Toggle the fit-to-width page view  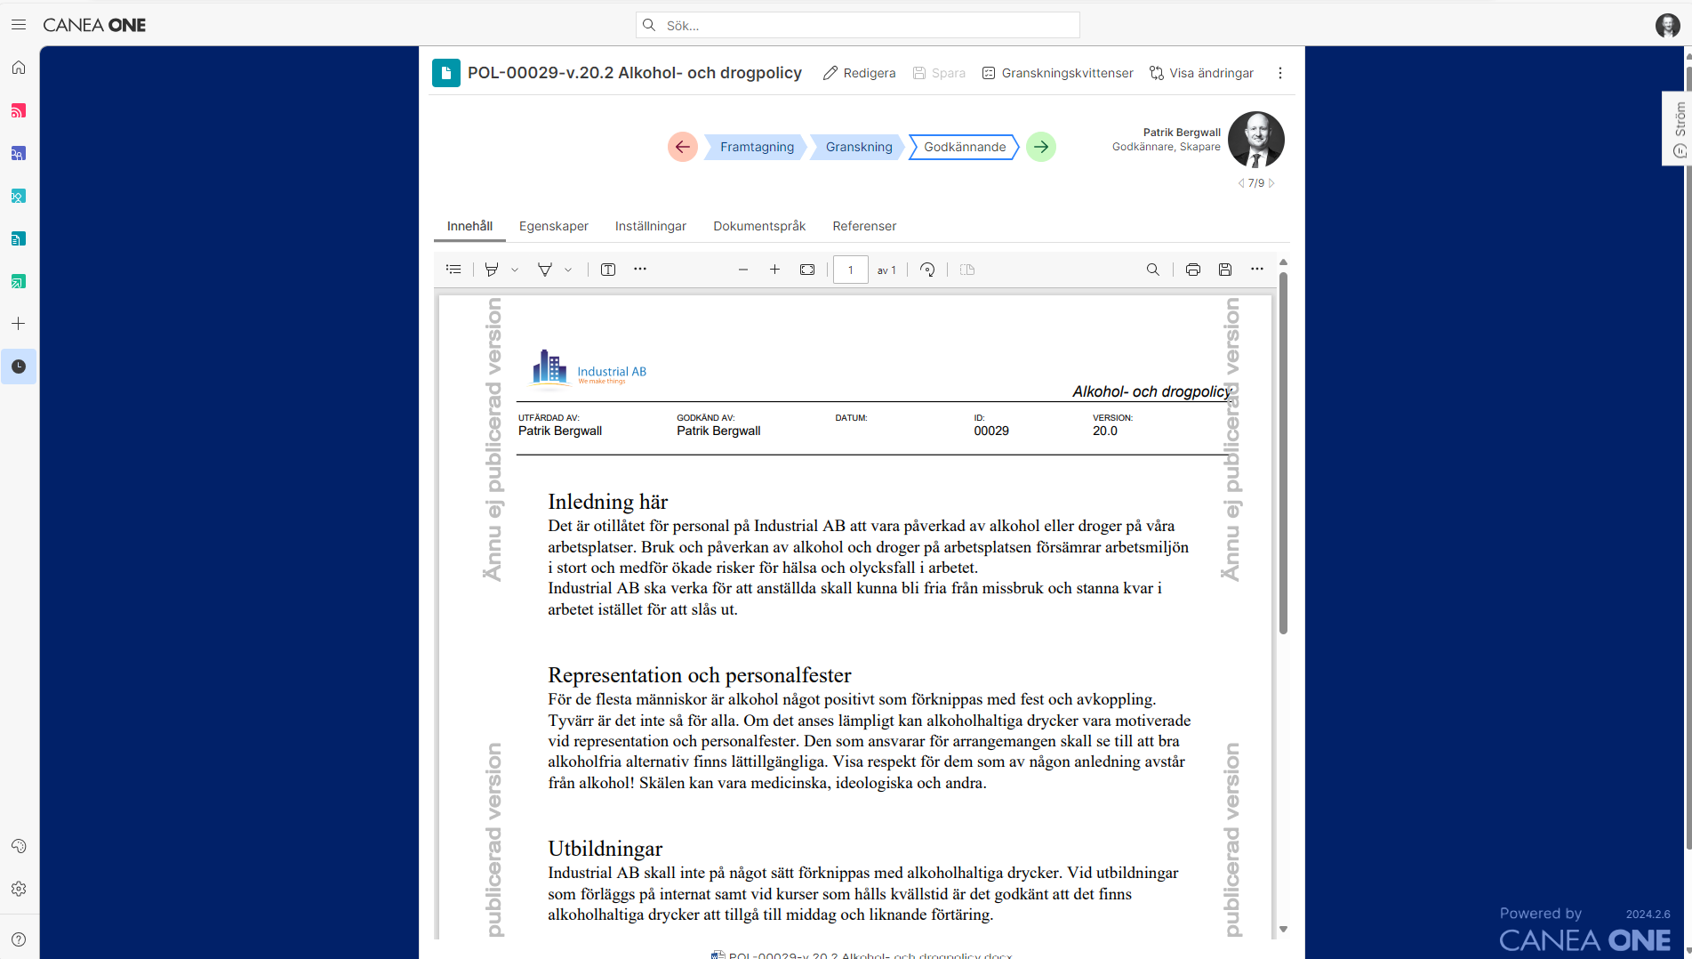click(x=807, y=270)
